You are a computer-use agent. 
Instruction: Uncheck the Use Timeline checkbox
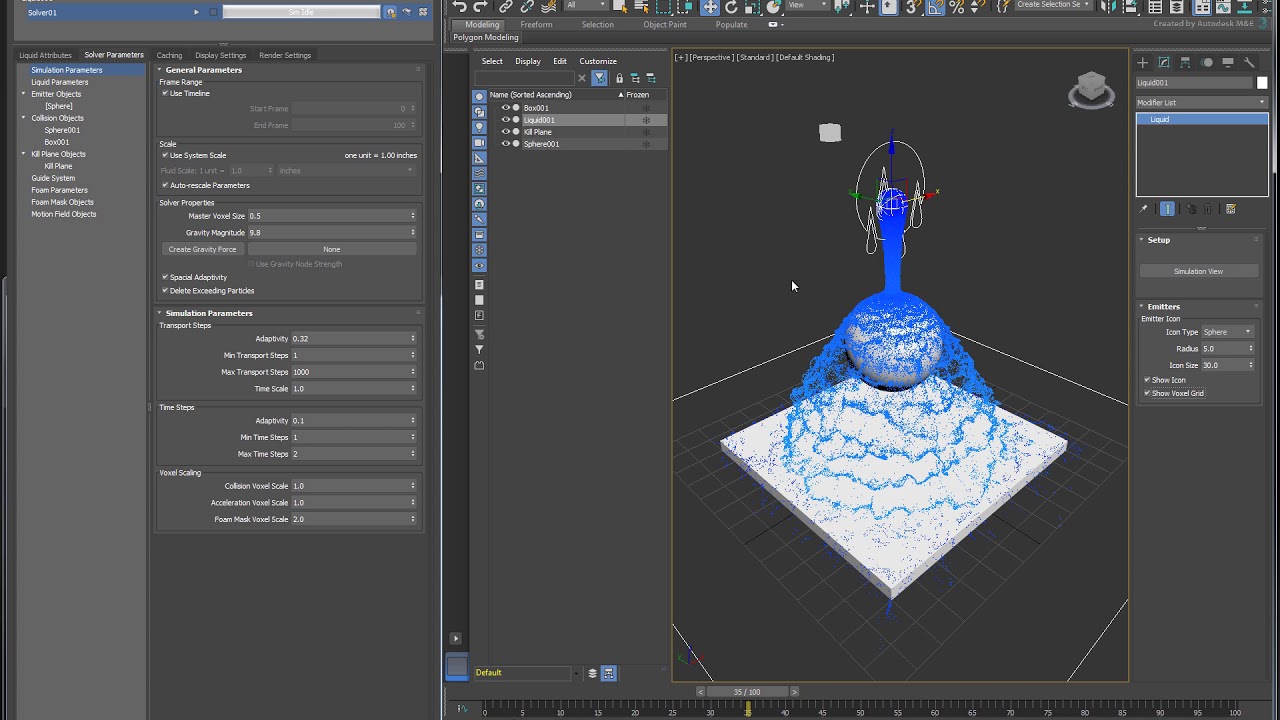click(x=165, y=92)
